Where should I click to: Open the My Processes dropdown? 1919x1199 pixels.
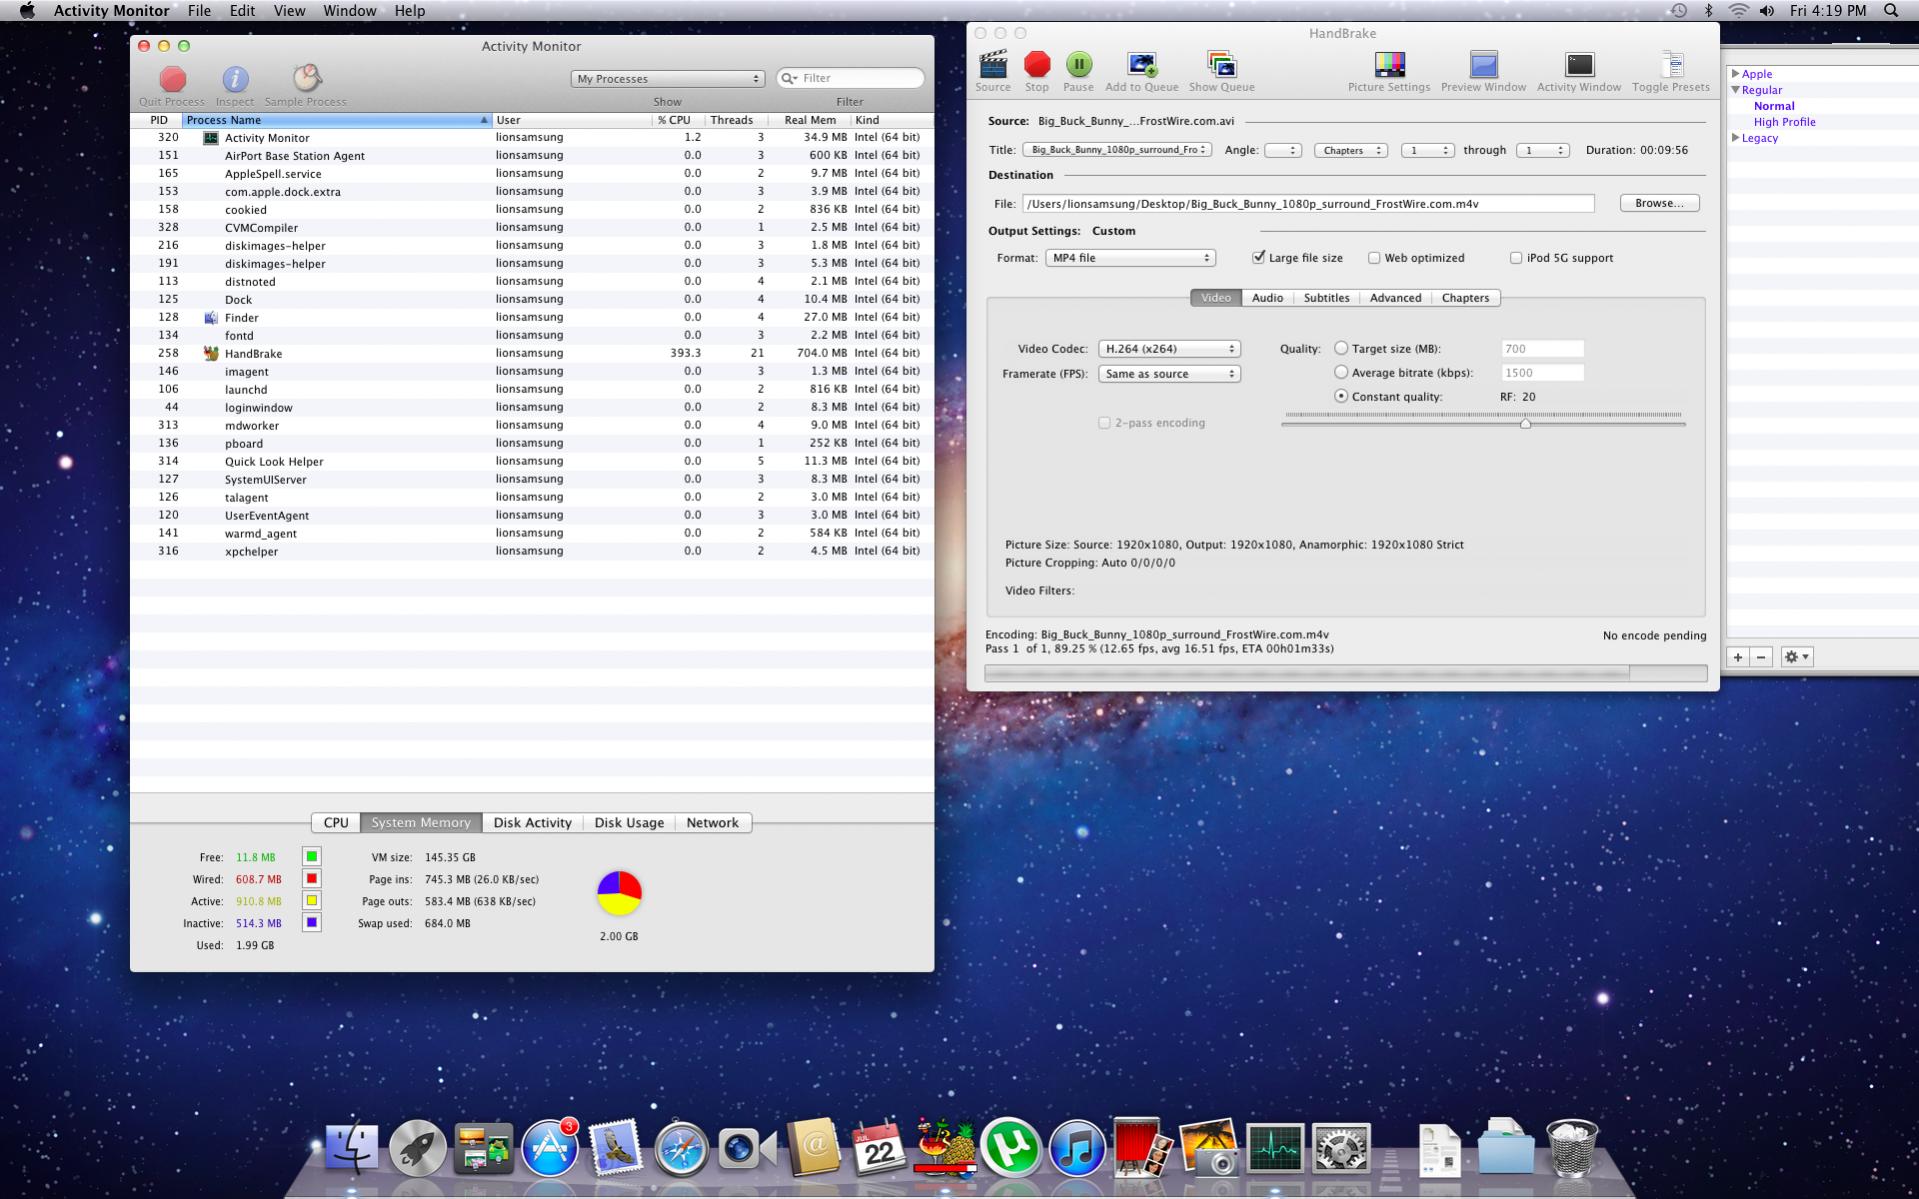click(667, 79)
